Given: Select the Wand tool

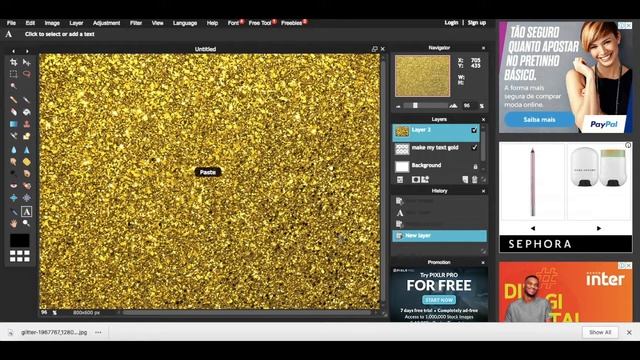Looking at the screenshot, I should coord(13,86).
